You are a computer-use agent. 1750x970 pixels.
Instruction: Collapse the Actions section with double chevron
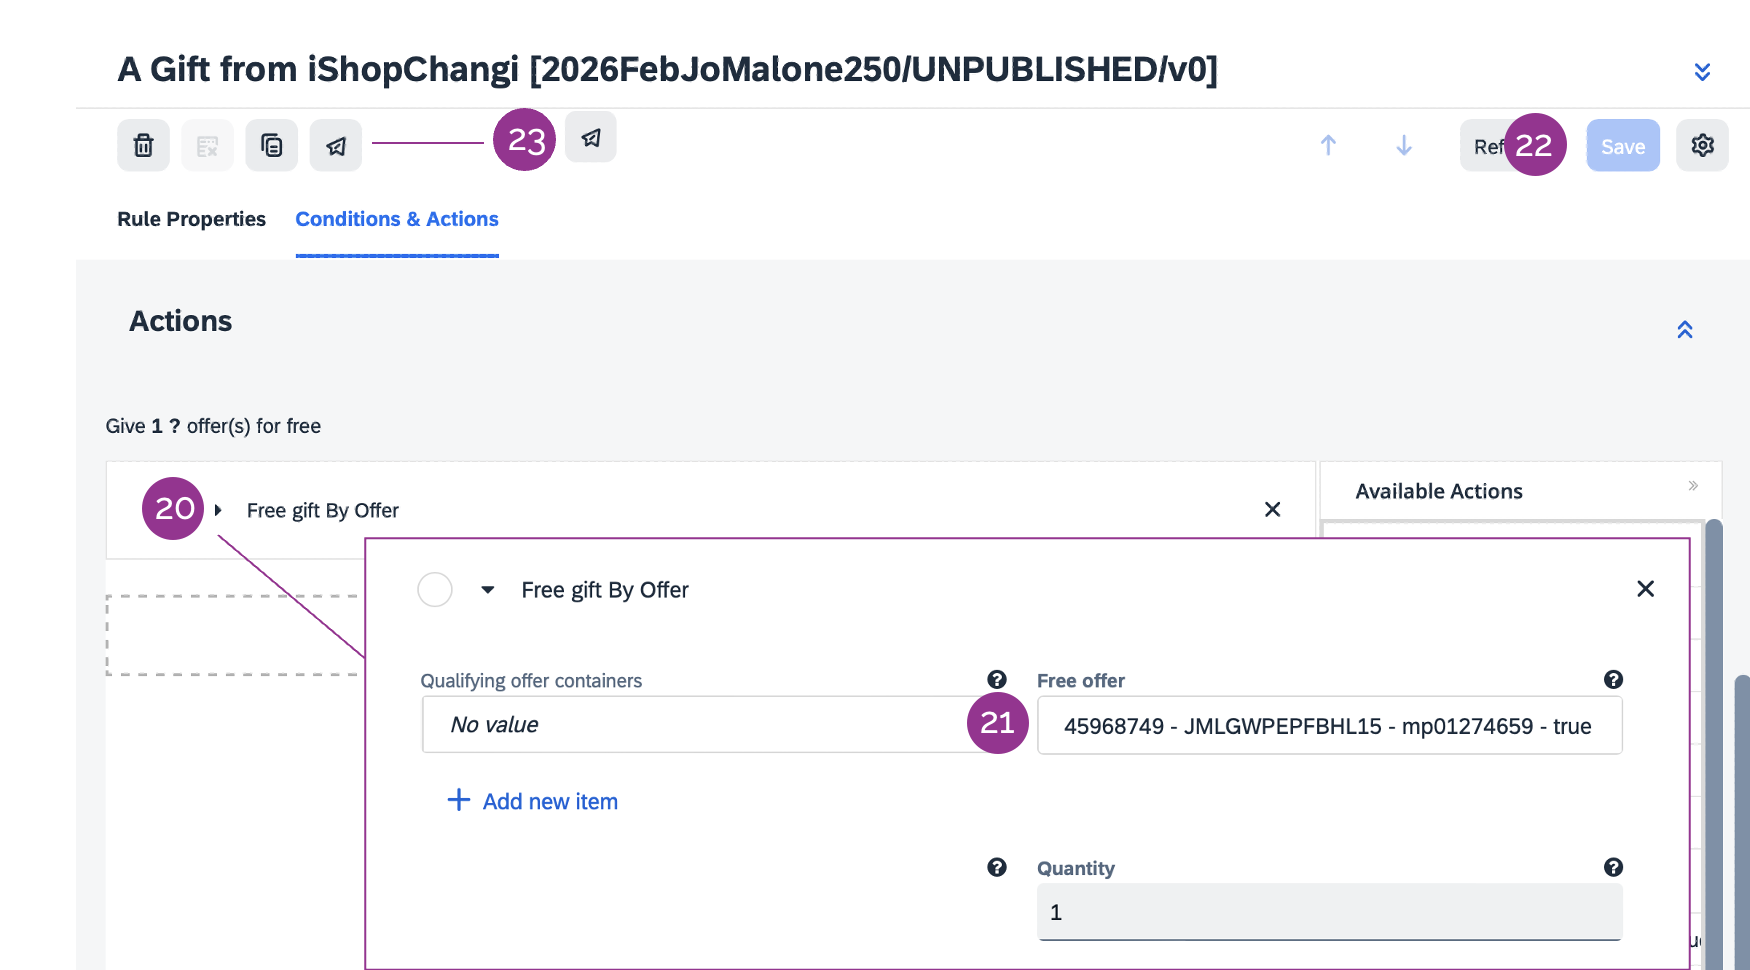pos(1685,330)
